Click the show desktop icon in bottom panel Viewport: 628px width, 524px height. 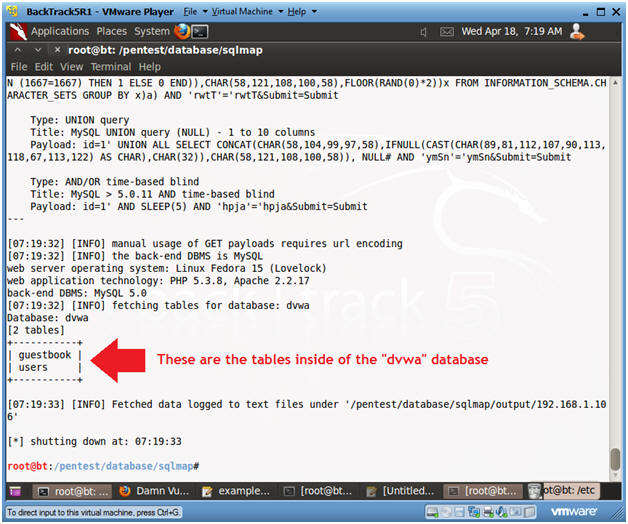(15, 491)
